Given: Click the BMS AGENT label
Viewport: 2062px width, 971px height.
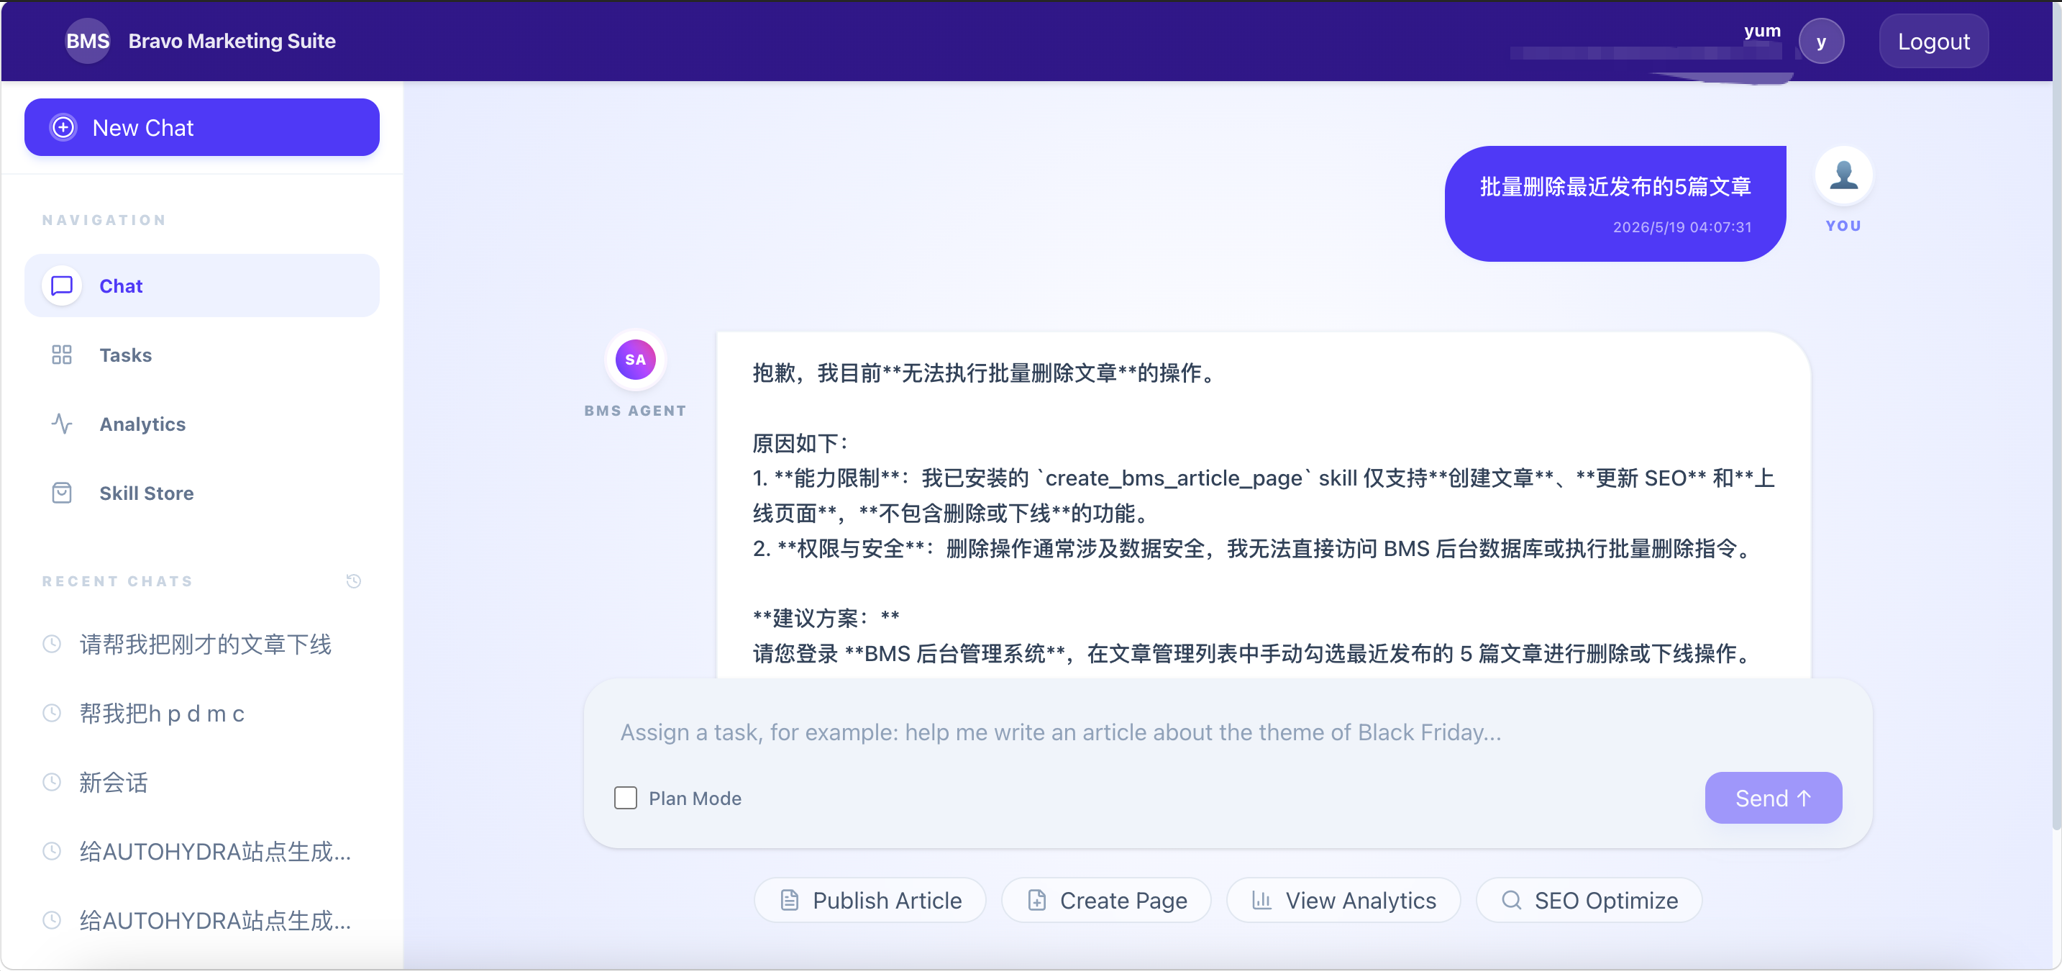Looking at the screenshot, I should (x=635, y=411).
